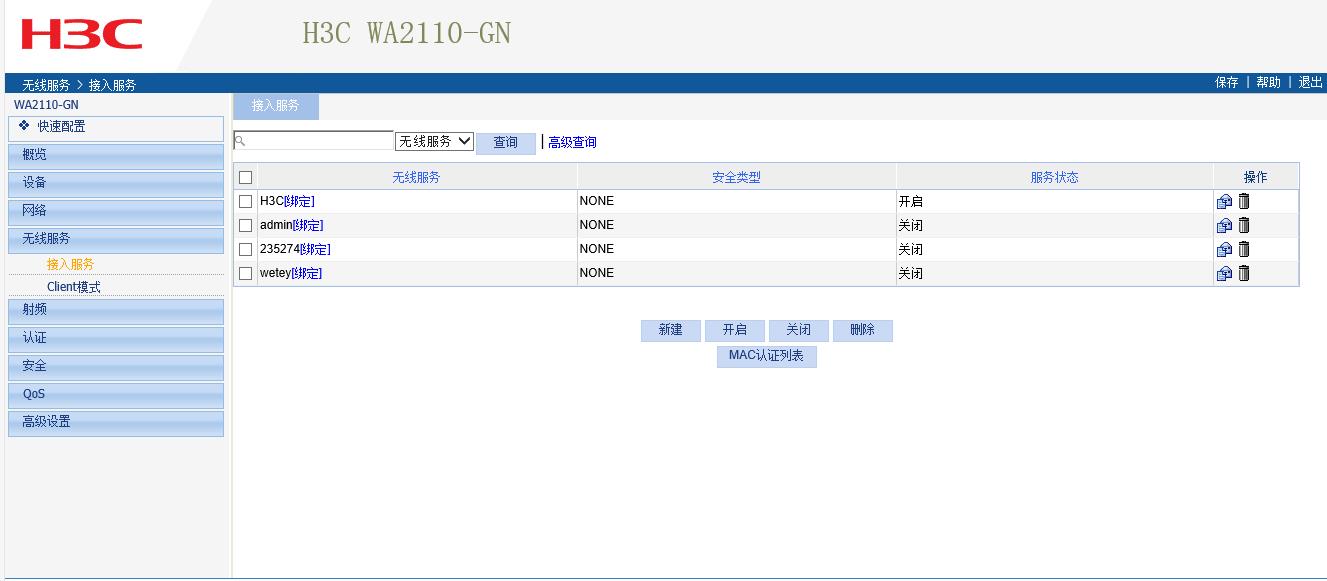
Task: Collapse the 无线服务 sidebar section
Action: click(116, 239)
